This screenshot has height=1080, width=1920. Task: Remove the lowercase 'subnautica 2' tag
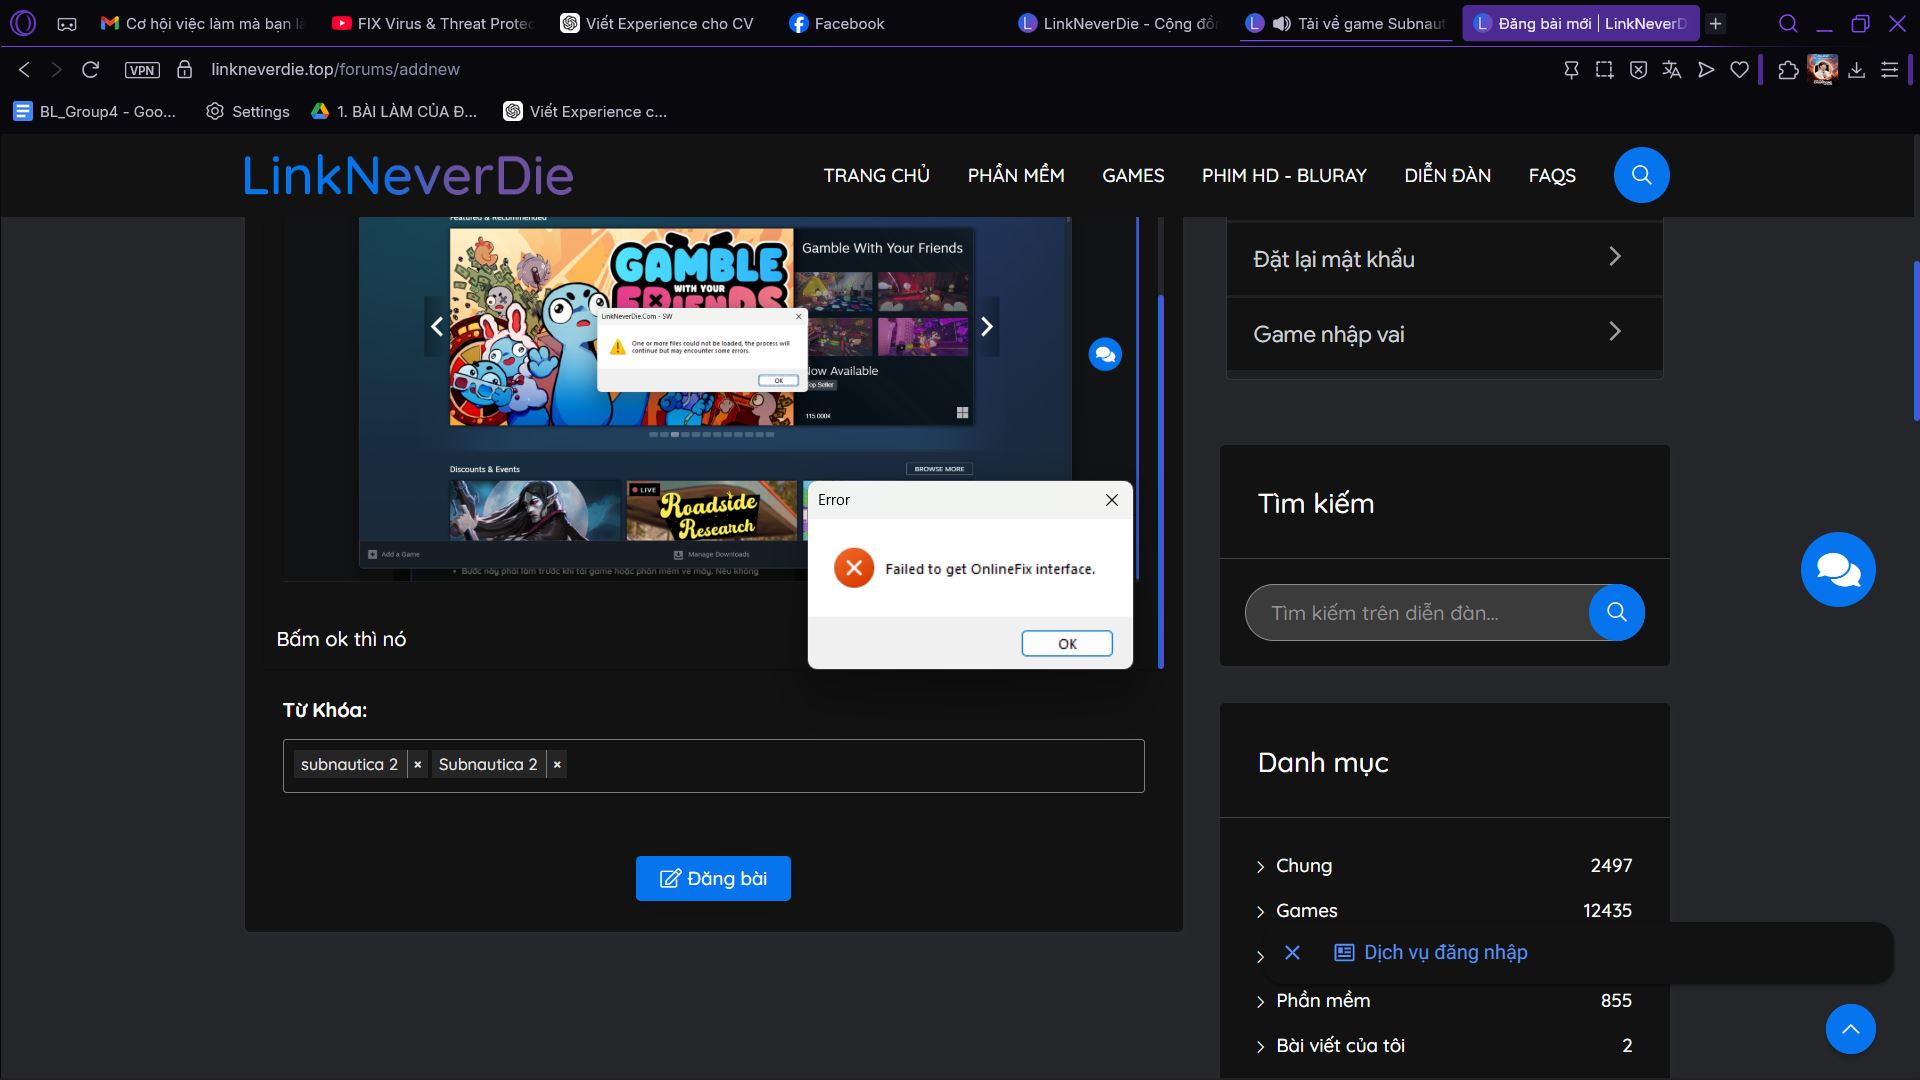point(417,765)
